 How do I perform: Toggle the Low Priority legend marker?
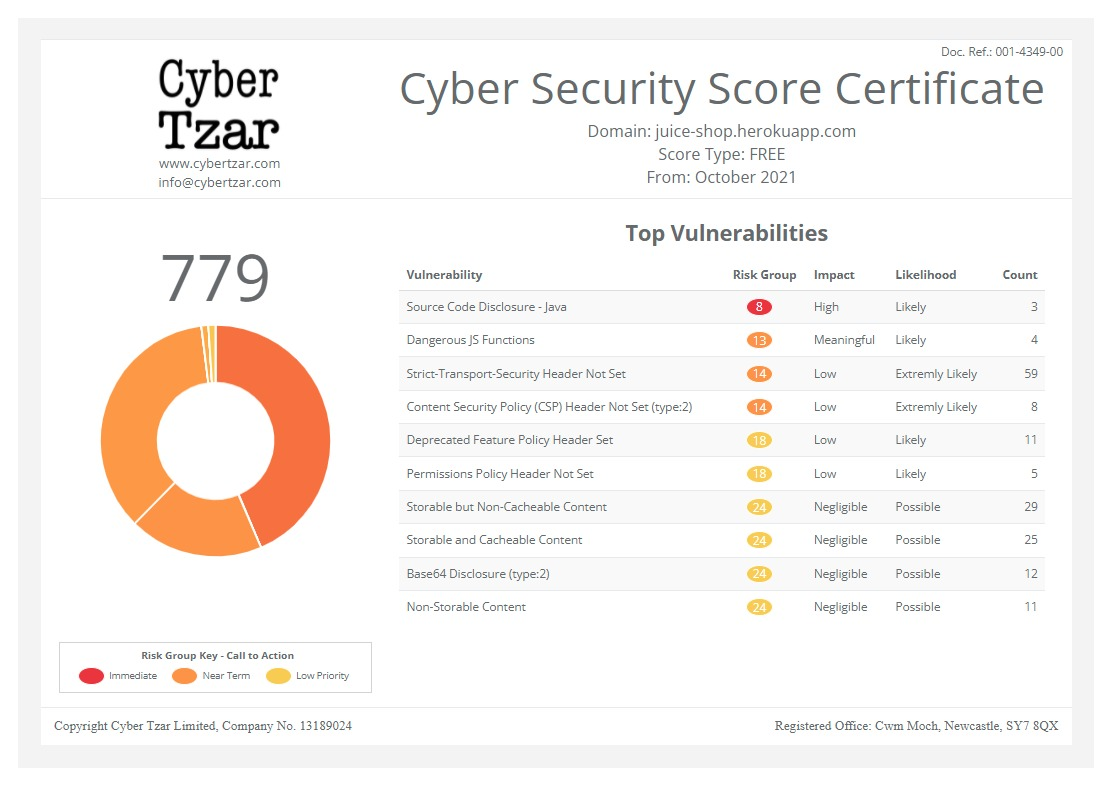(276, 675)
